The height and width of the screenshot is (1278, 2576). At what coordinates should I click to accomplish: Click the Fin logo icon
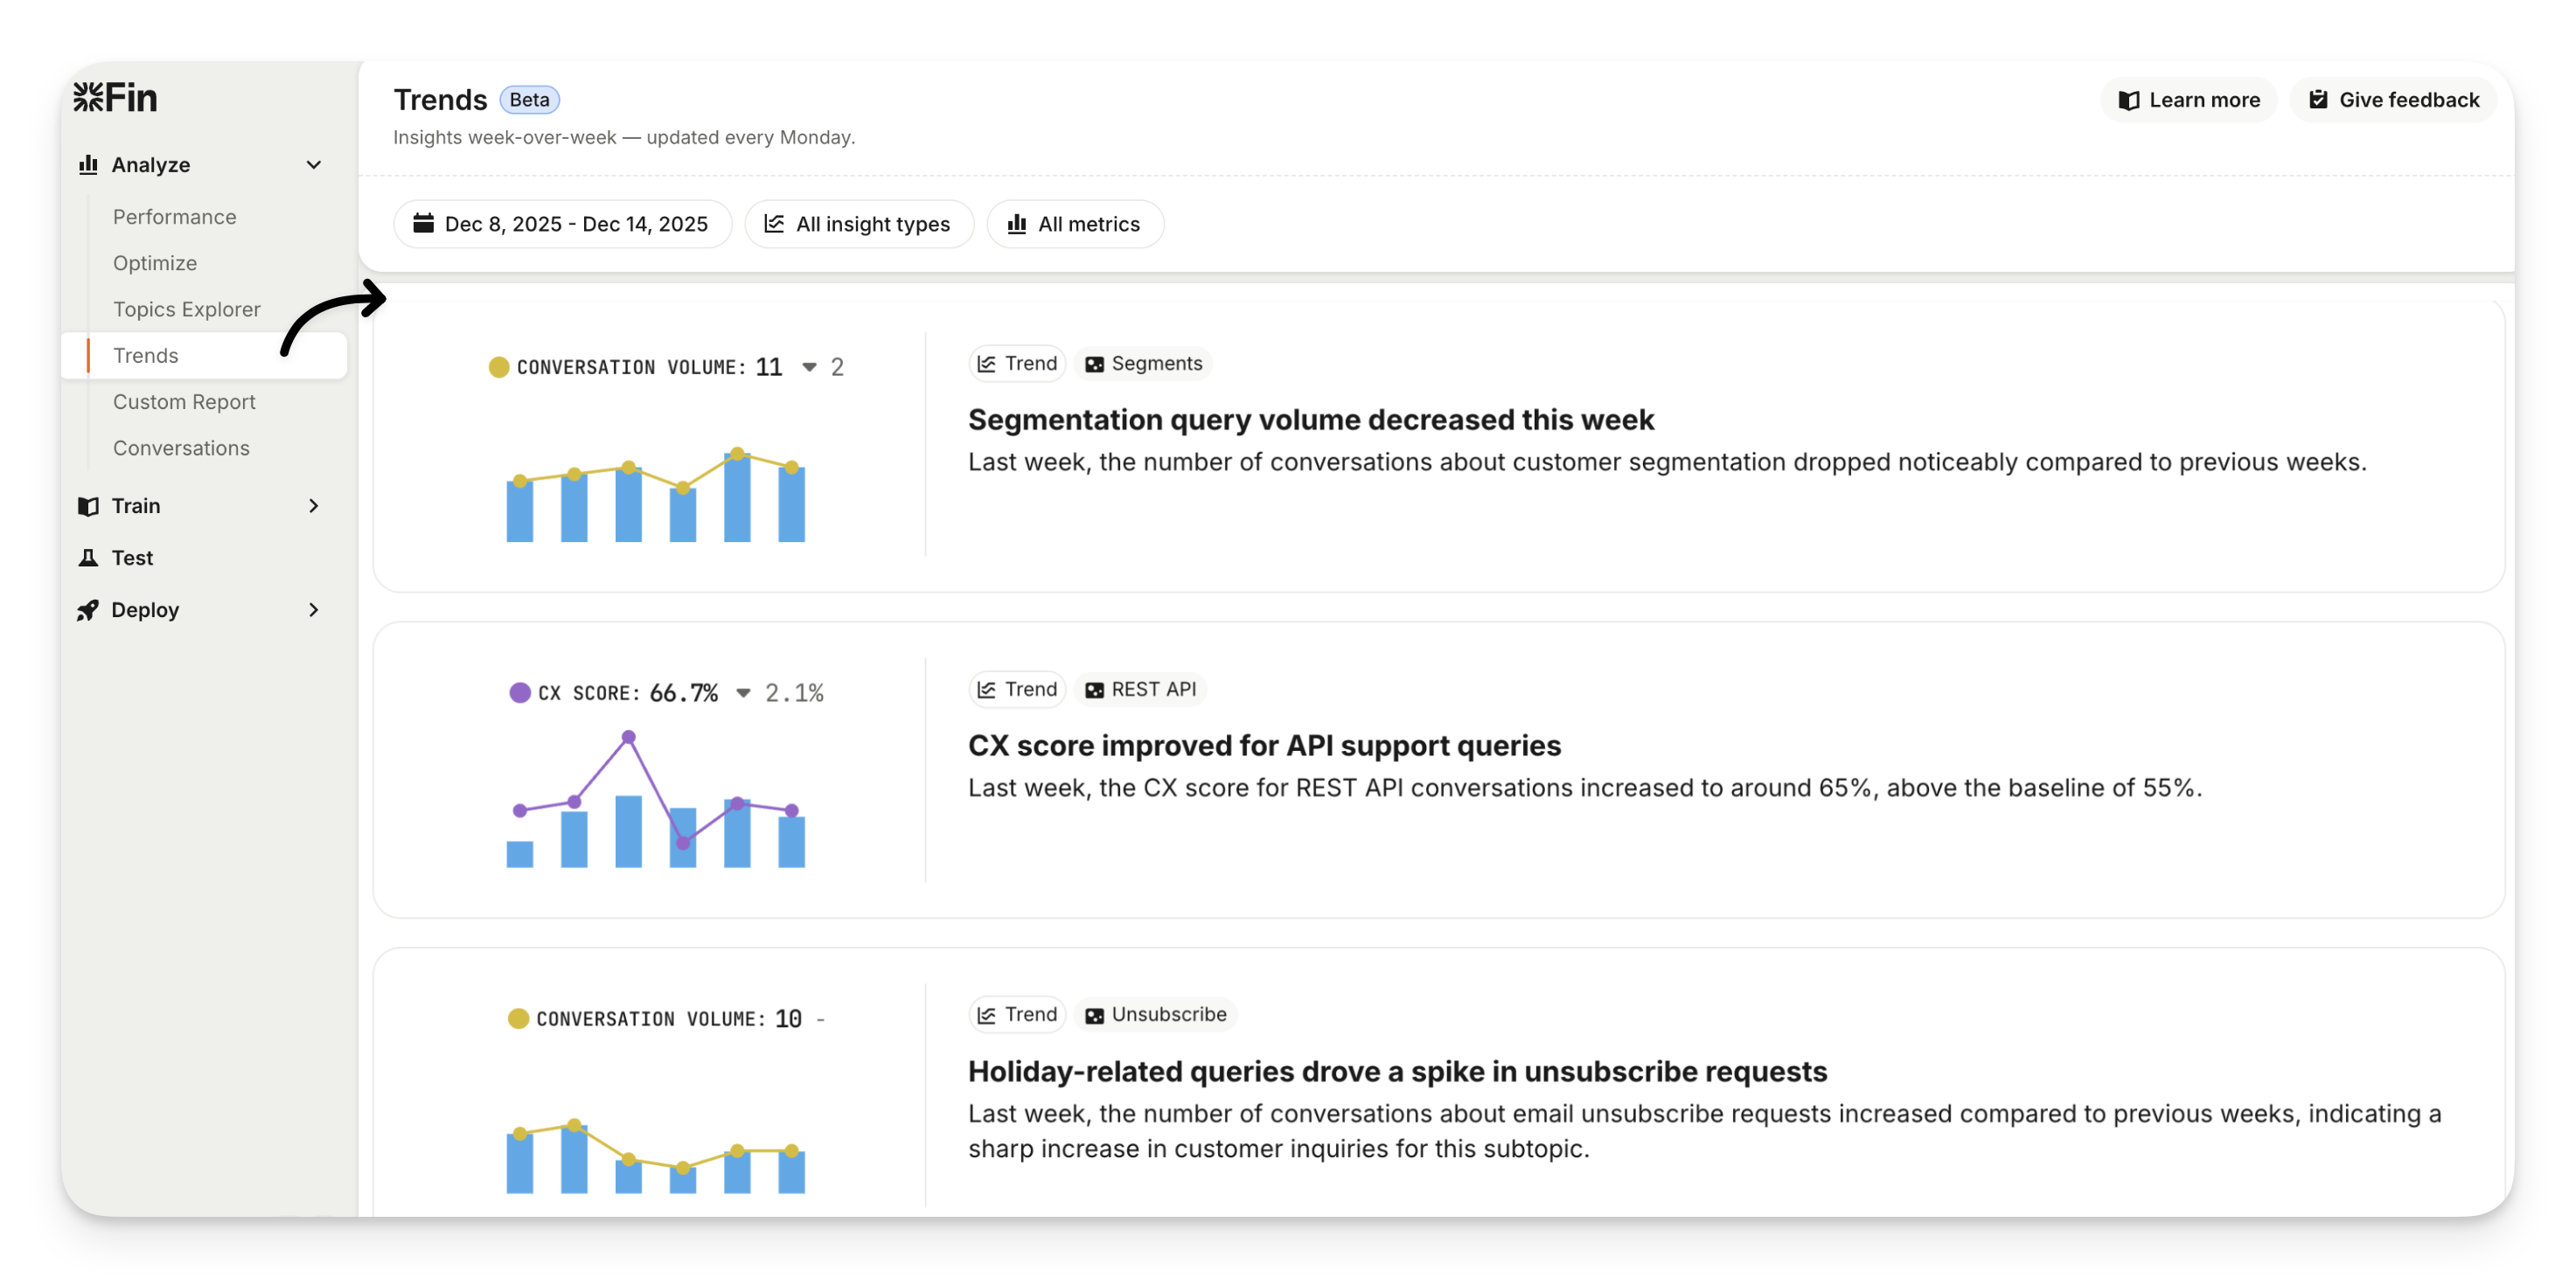pos(88,97)
